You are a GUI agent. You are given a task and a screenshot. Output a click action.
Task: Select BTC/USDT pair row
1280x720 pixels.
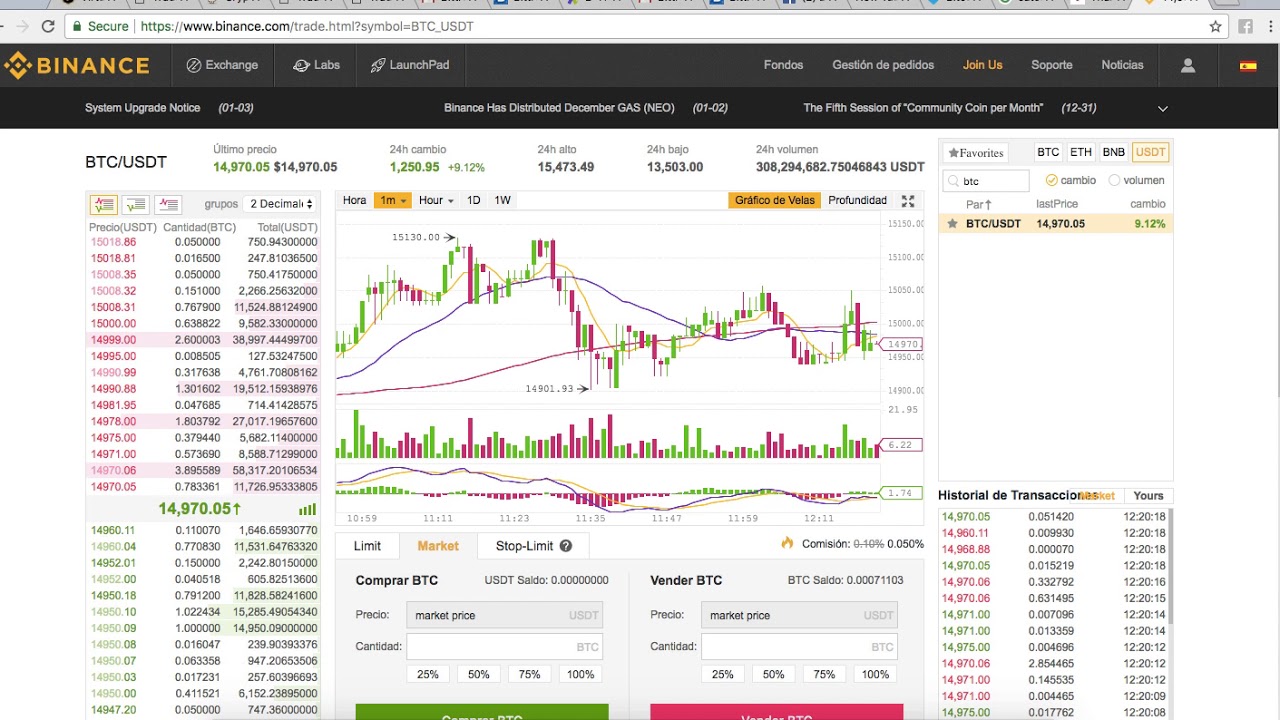coord(1055,224)
